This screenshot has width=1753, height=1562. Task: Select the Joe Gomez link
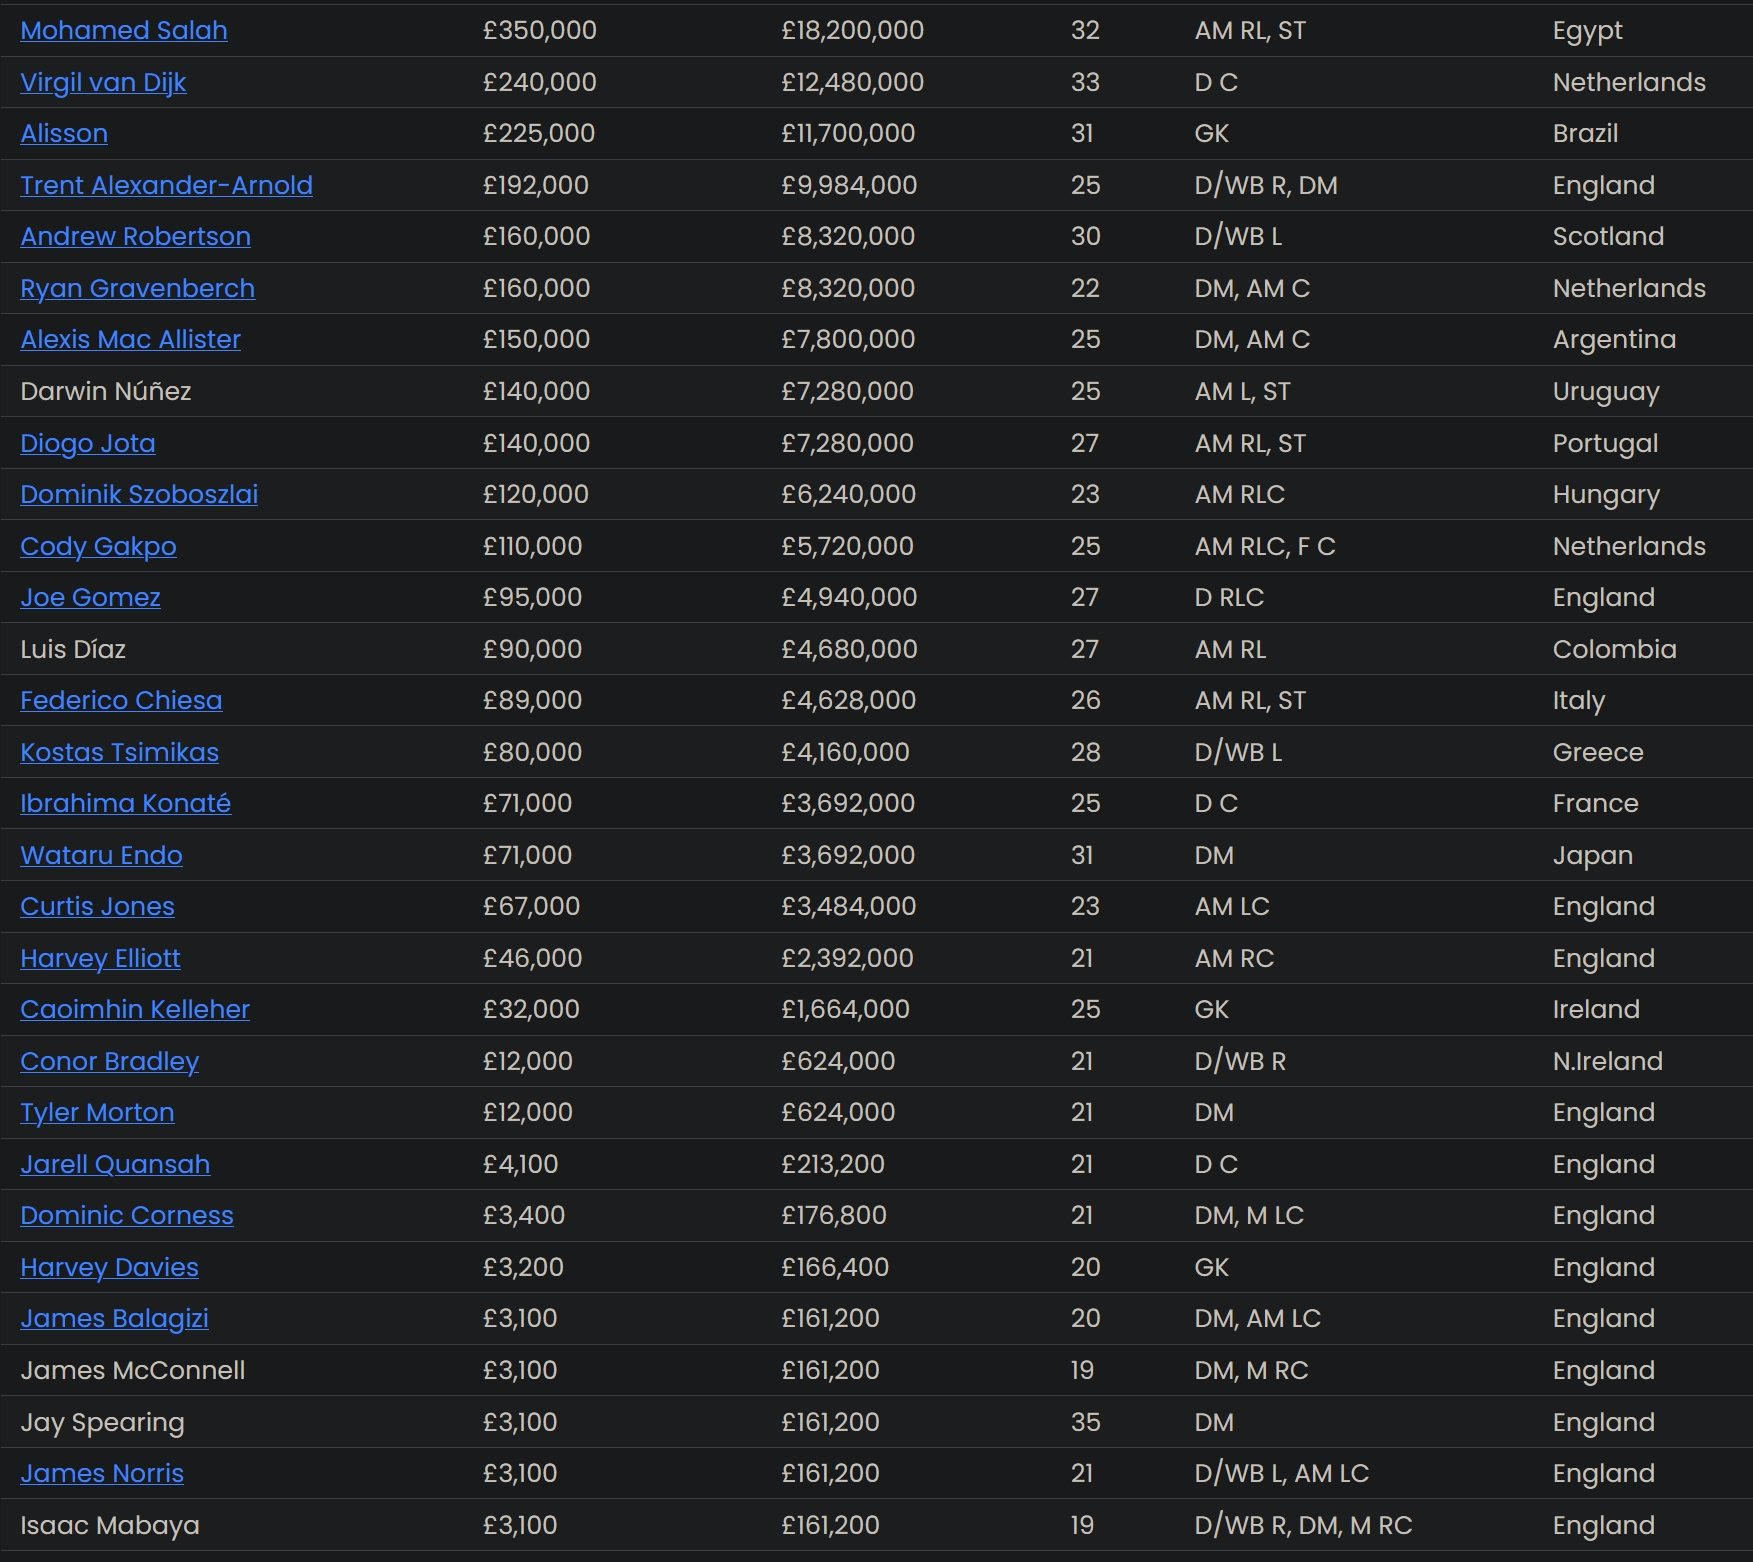90,597
